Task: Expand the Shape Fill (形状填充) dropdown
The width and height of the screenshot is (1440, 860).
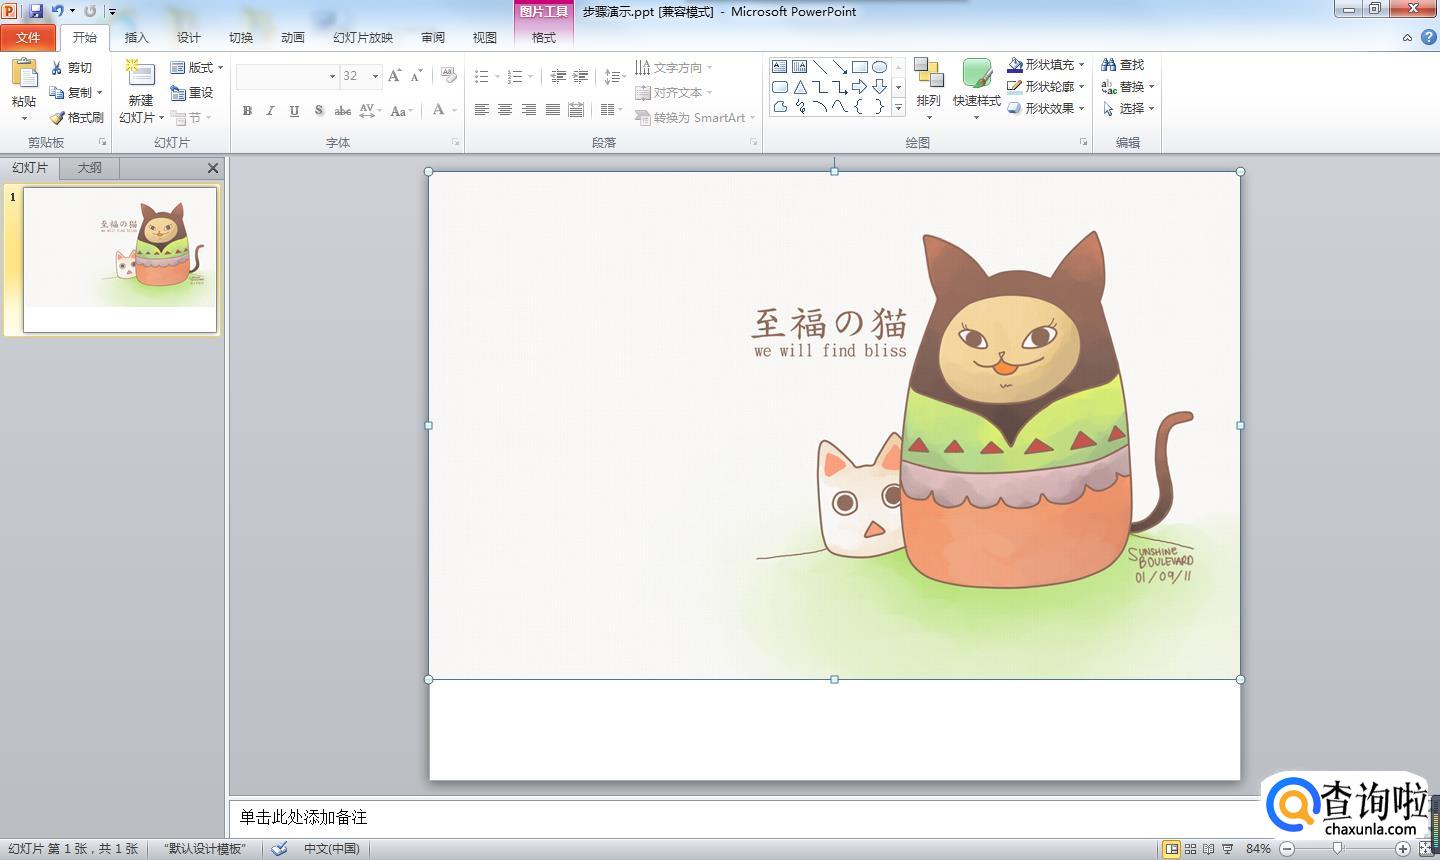Action: point(1082,65)
